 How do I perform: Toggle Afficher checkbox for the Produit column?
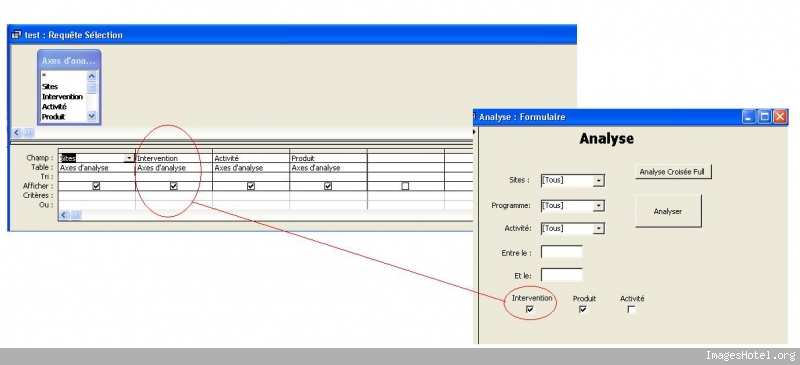[328, 186]
